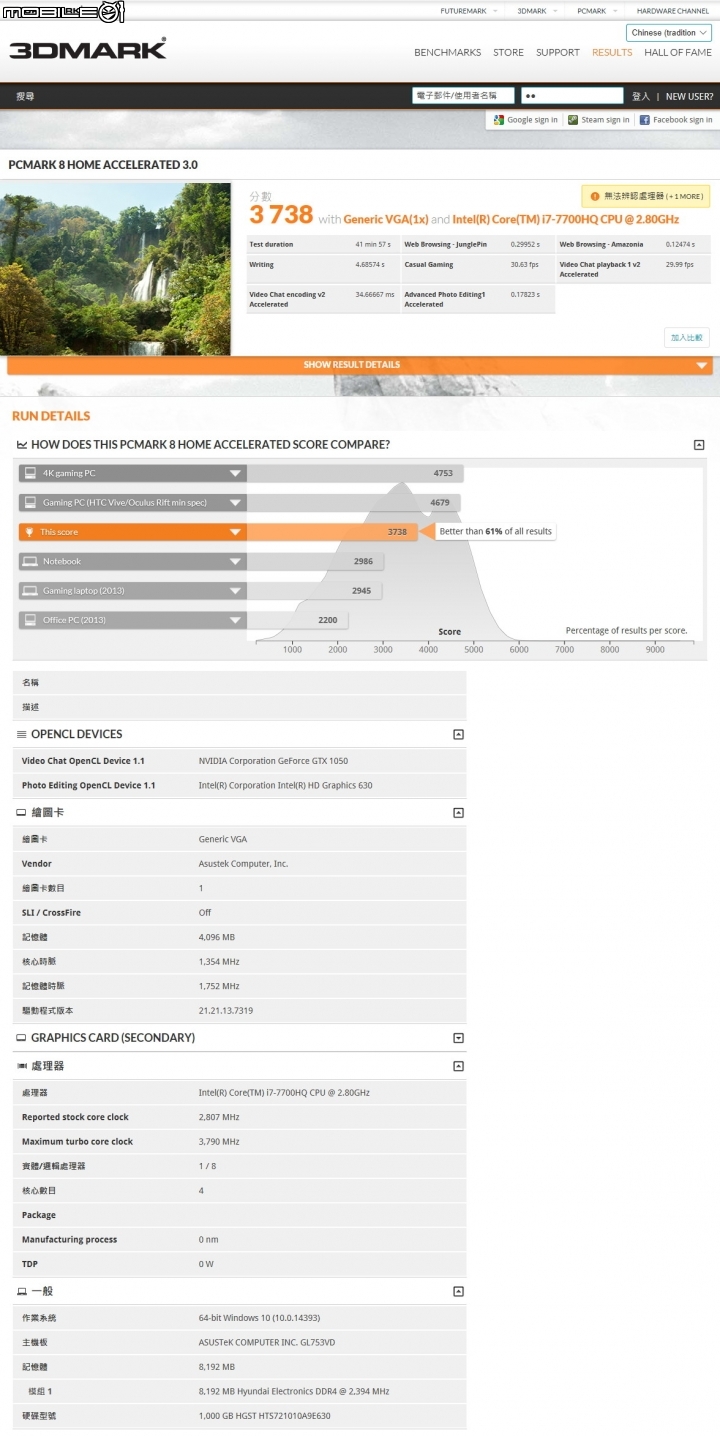Click the 加入比較 add to compare button
This screenshot has width=720, height=1436.
pos(688,338)
